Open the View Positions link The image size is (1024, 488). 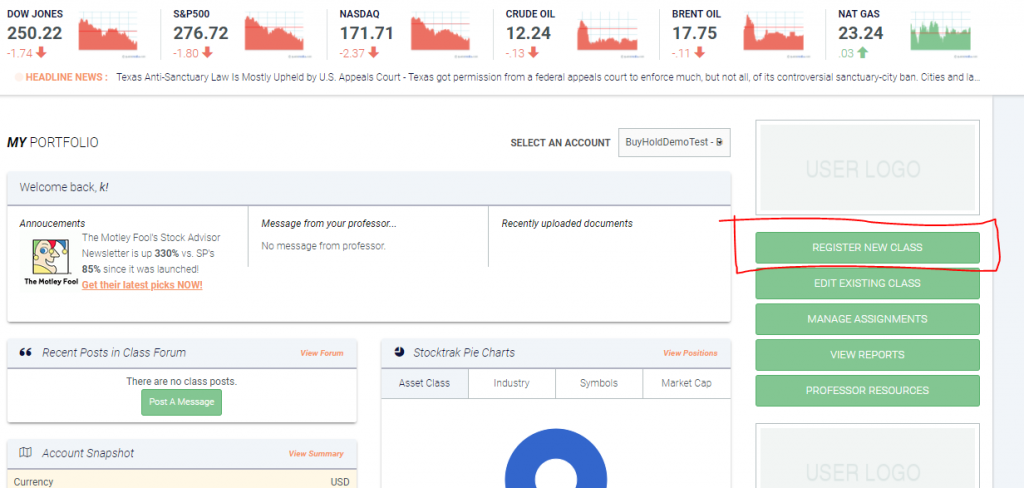coord(690,353)
